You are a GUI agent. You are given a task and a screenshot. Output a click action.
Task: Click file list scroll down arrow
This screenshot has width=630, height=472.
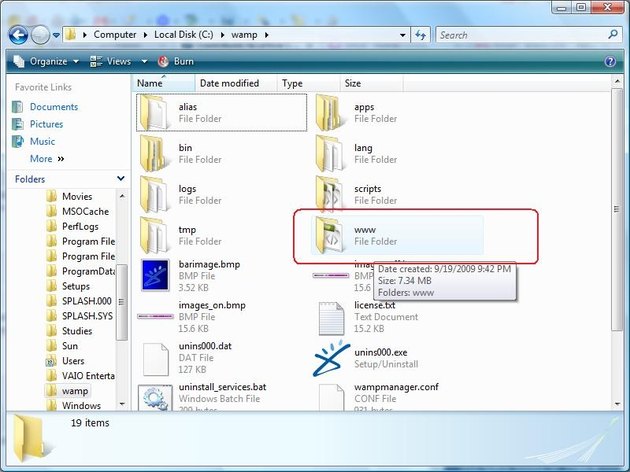(x=617, y=404)
